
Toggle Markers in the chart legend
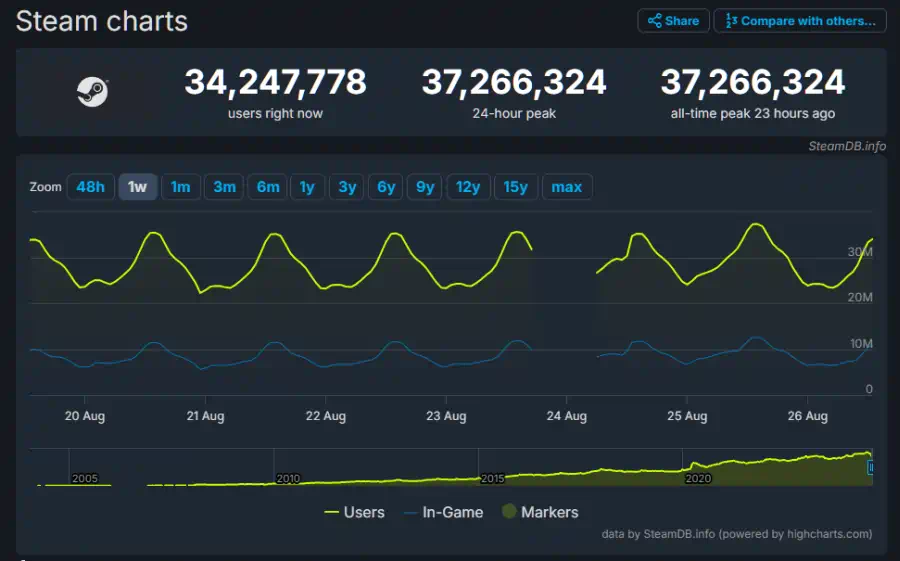[x=540, y=512]
